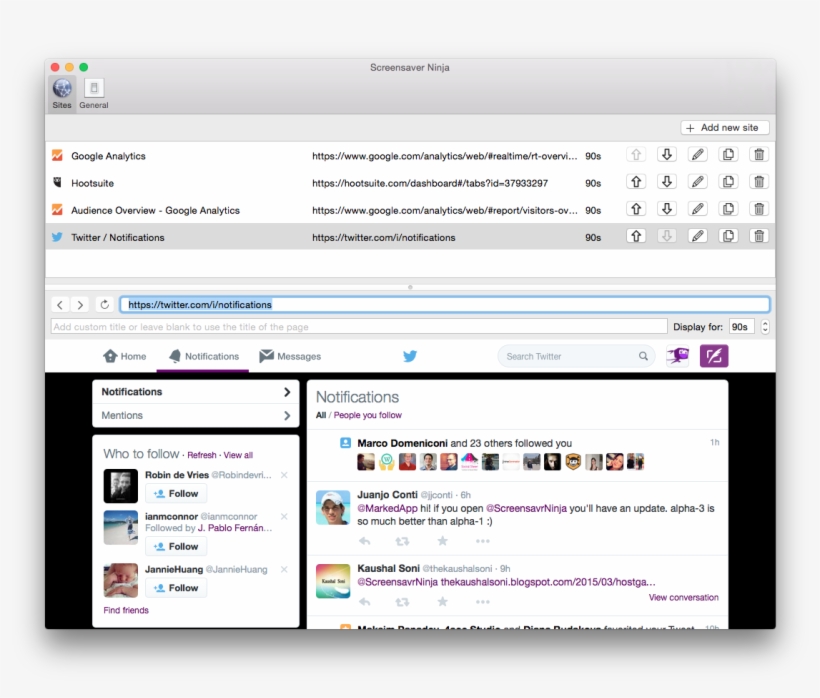
Task: Open Twitter Messages tab
Action: click(x=290, y=357)
